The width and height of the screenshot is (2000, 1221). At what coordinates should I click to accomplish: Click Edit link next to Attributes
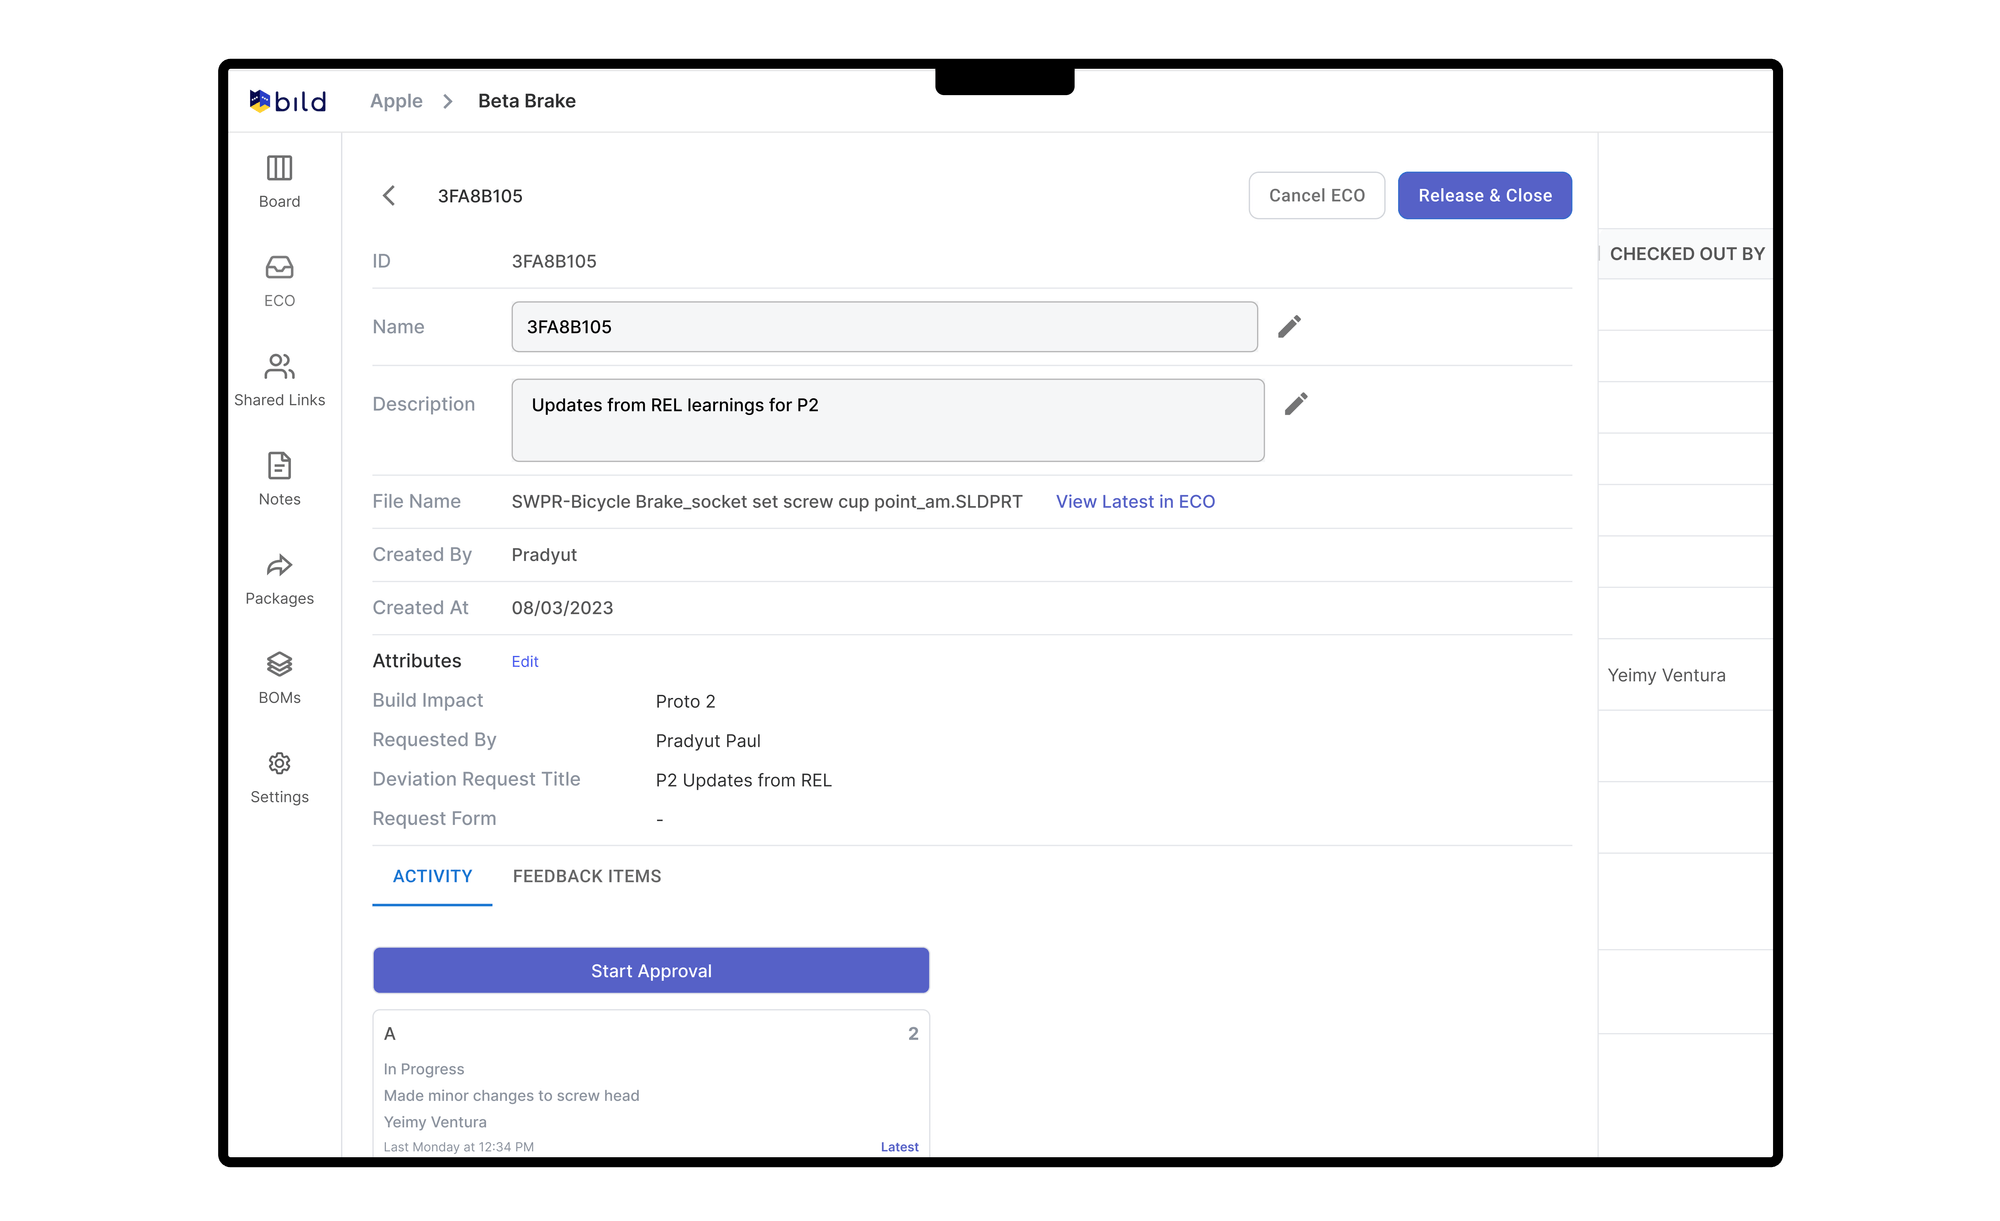pos(524,662)
